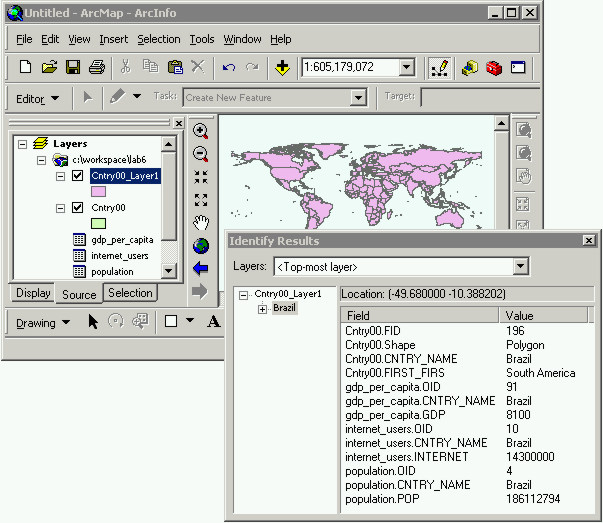Open the Selection menu
This screenshot has width=603, height=523.
159,39
